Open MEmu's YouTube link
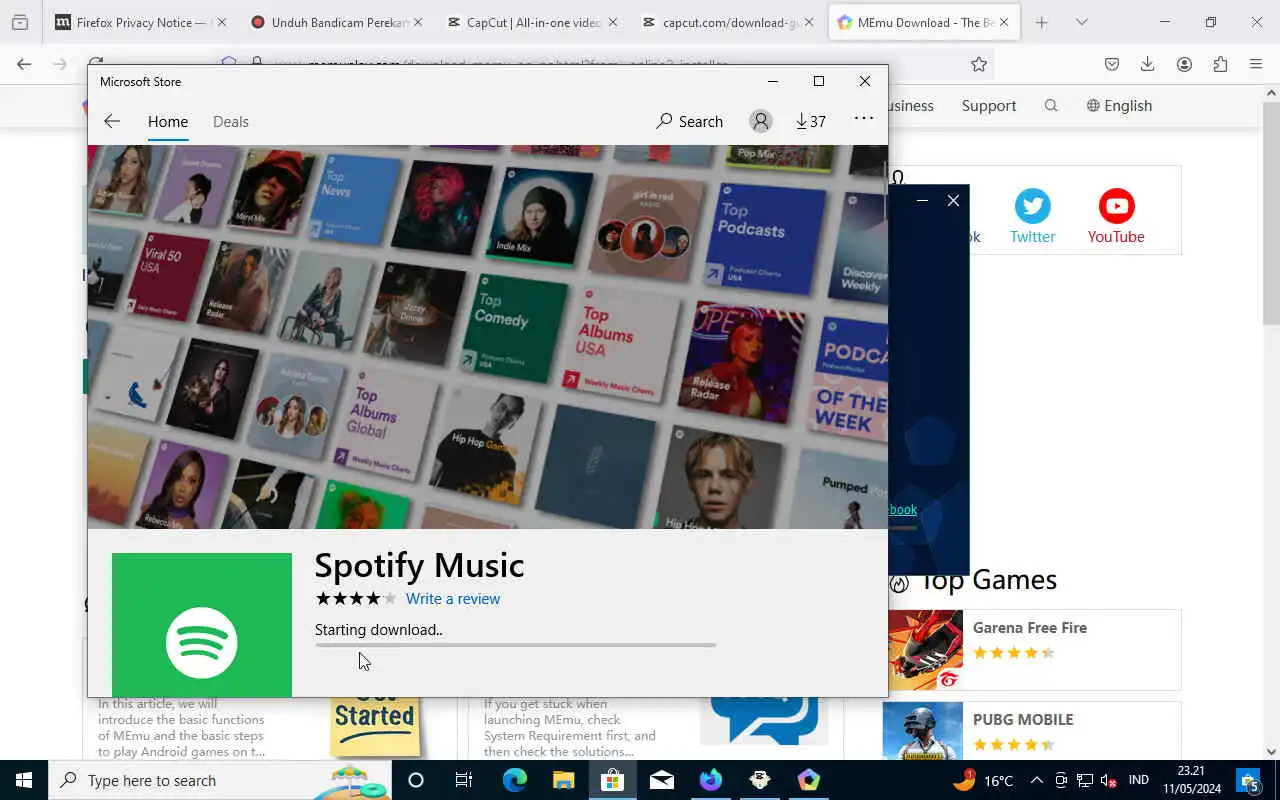Viewport: 1280px width, 800px height. pos(1116,217)
